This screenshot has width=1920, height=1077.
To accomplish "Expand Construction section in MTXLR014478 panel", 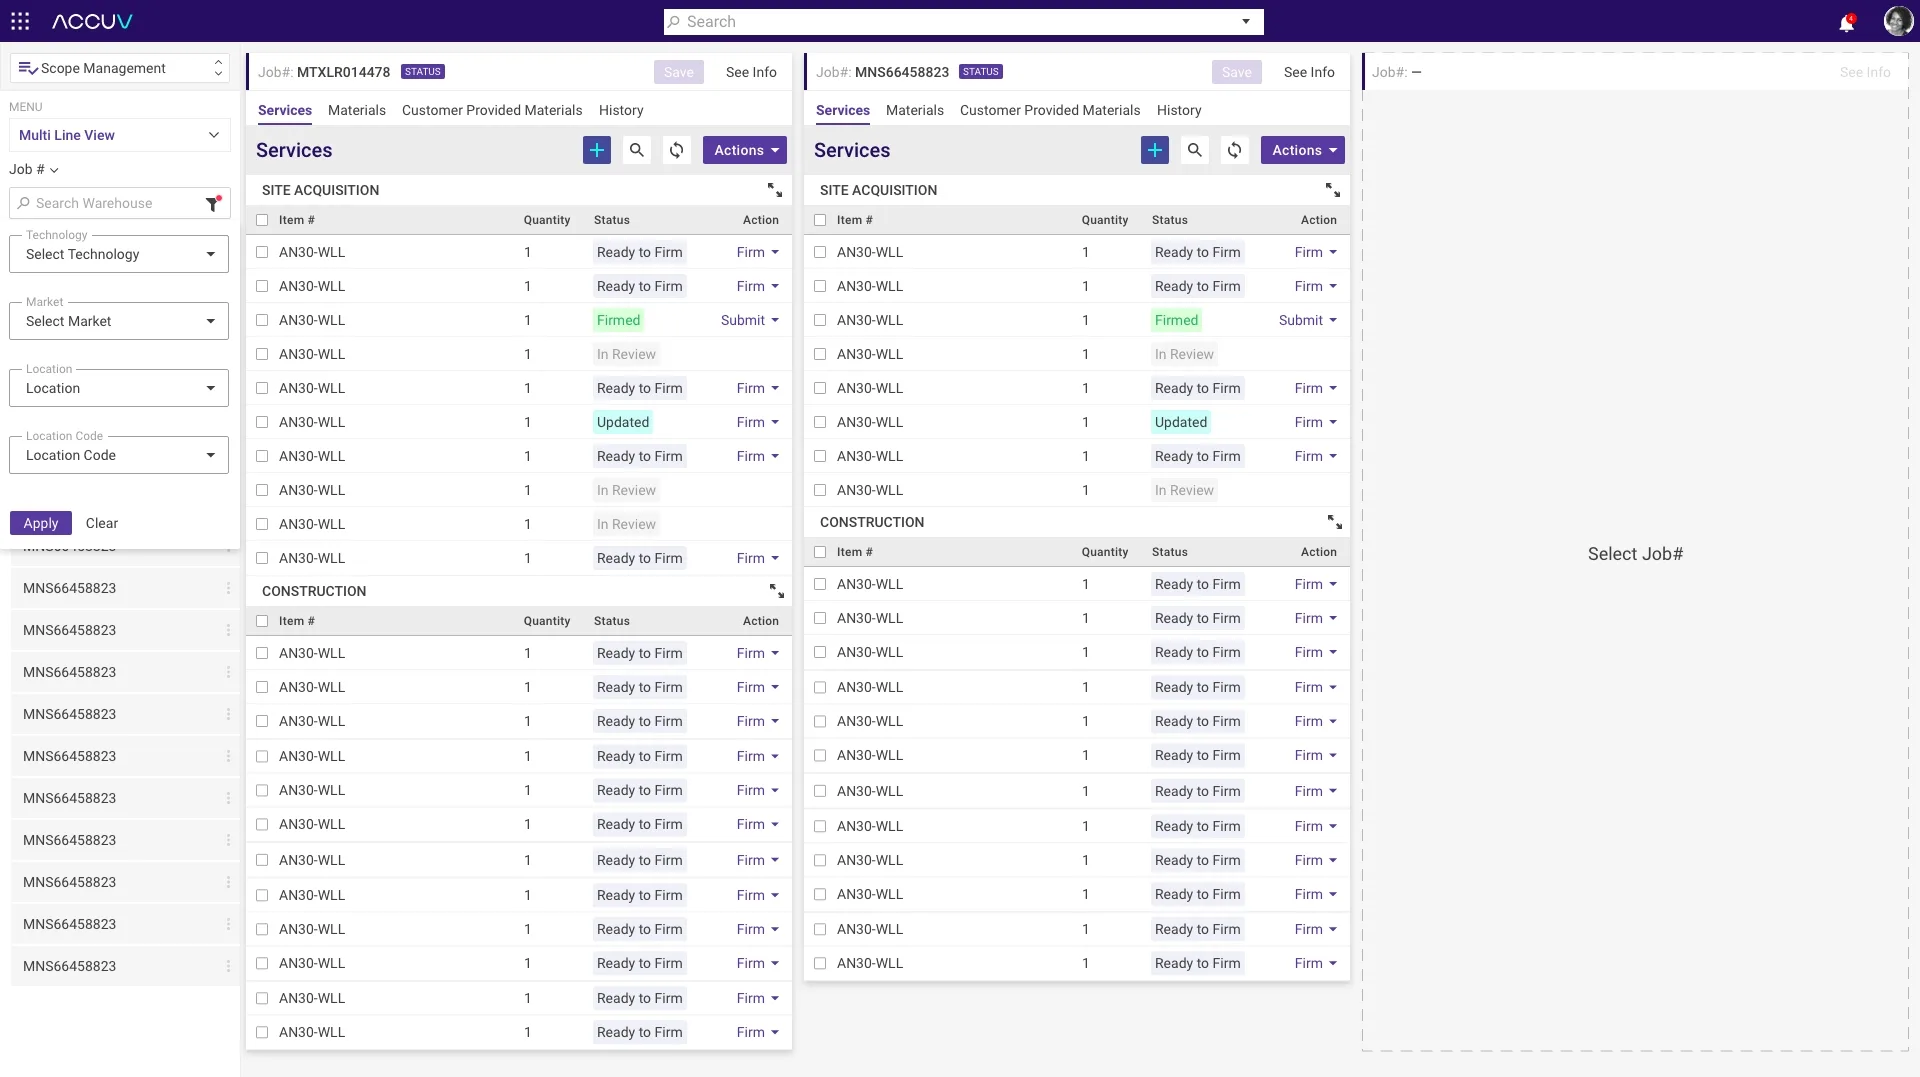I will [x=777, y=591].
